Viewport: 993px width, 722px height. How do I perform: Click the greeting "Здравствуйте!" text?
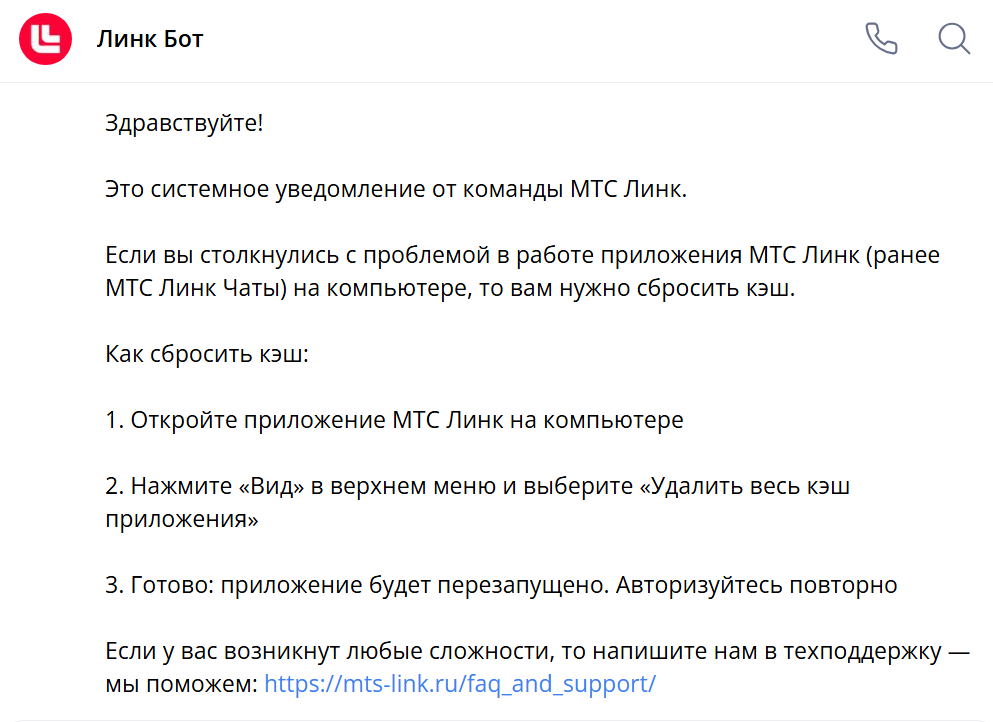[184, 124]
